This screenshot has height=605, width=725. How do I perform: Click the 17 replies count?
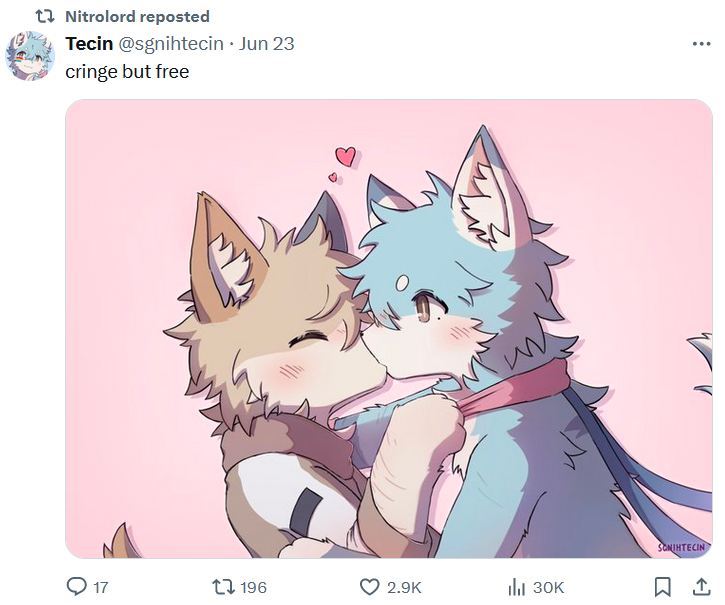tap(101, 587)
